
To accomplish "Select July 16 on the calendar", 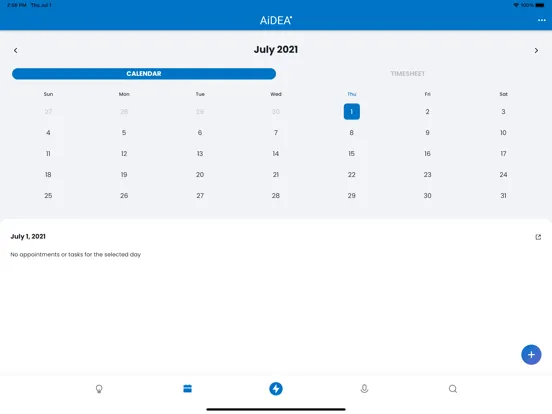I will tap(427, 153).
